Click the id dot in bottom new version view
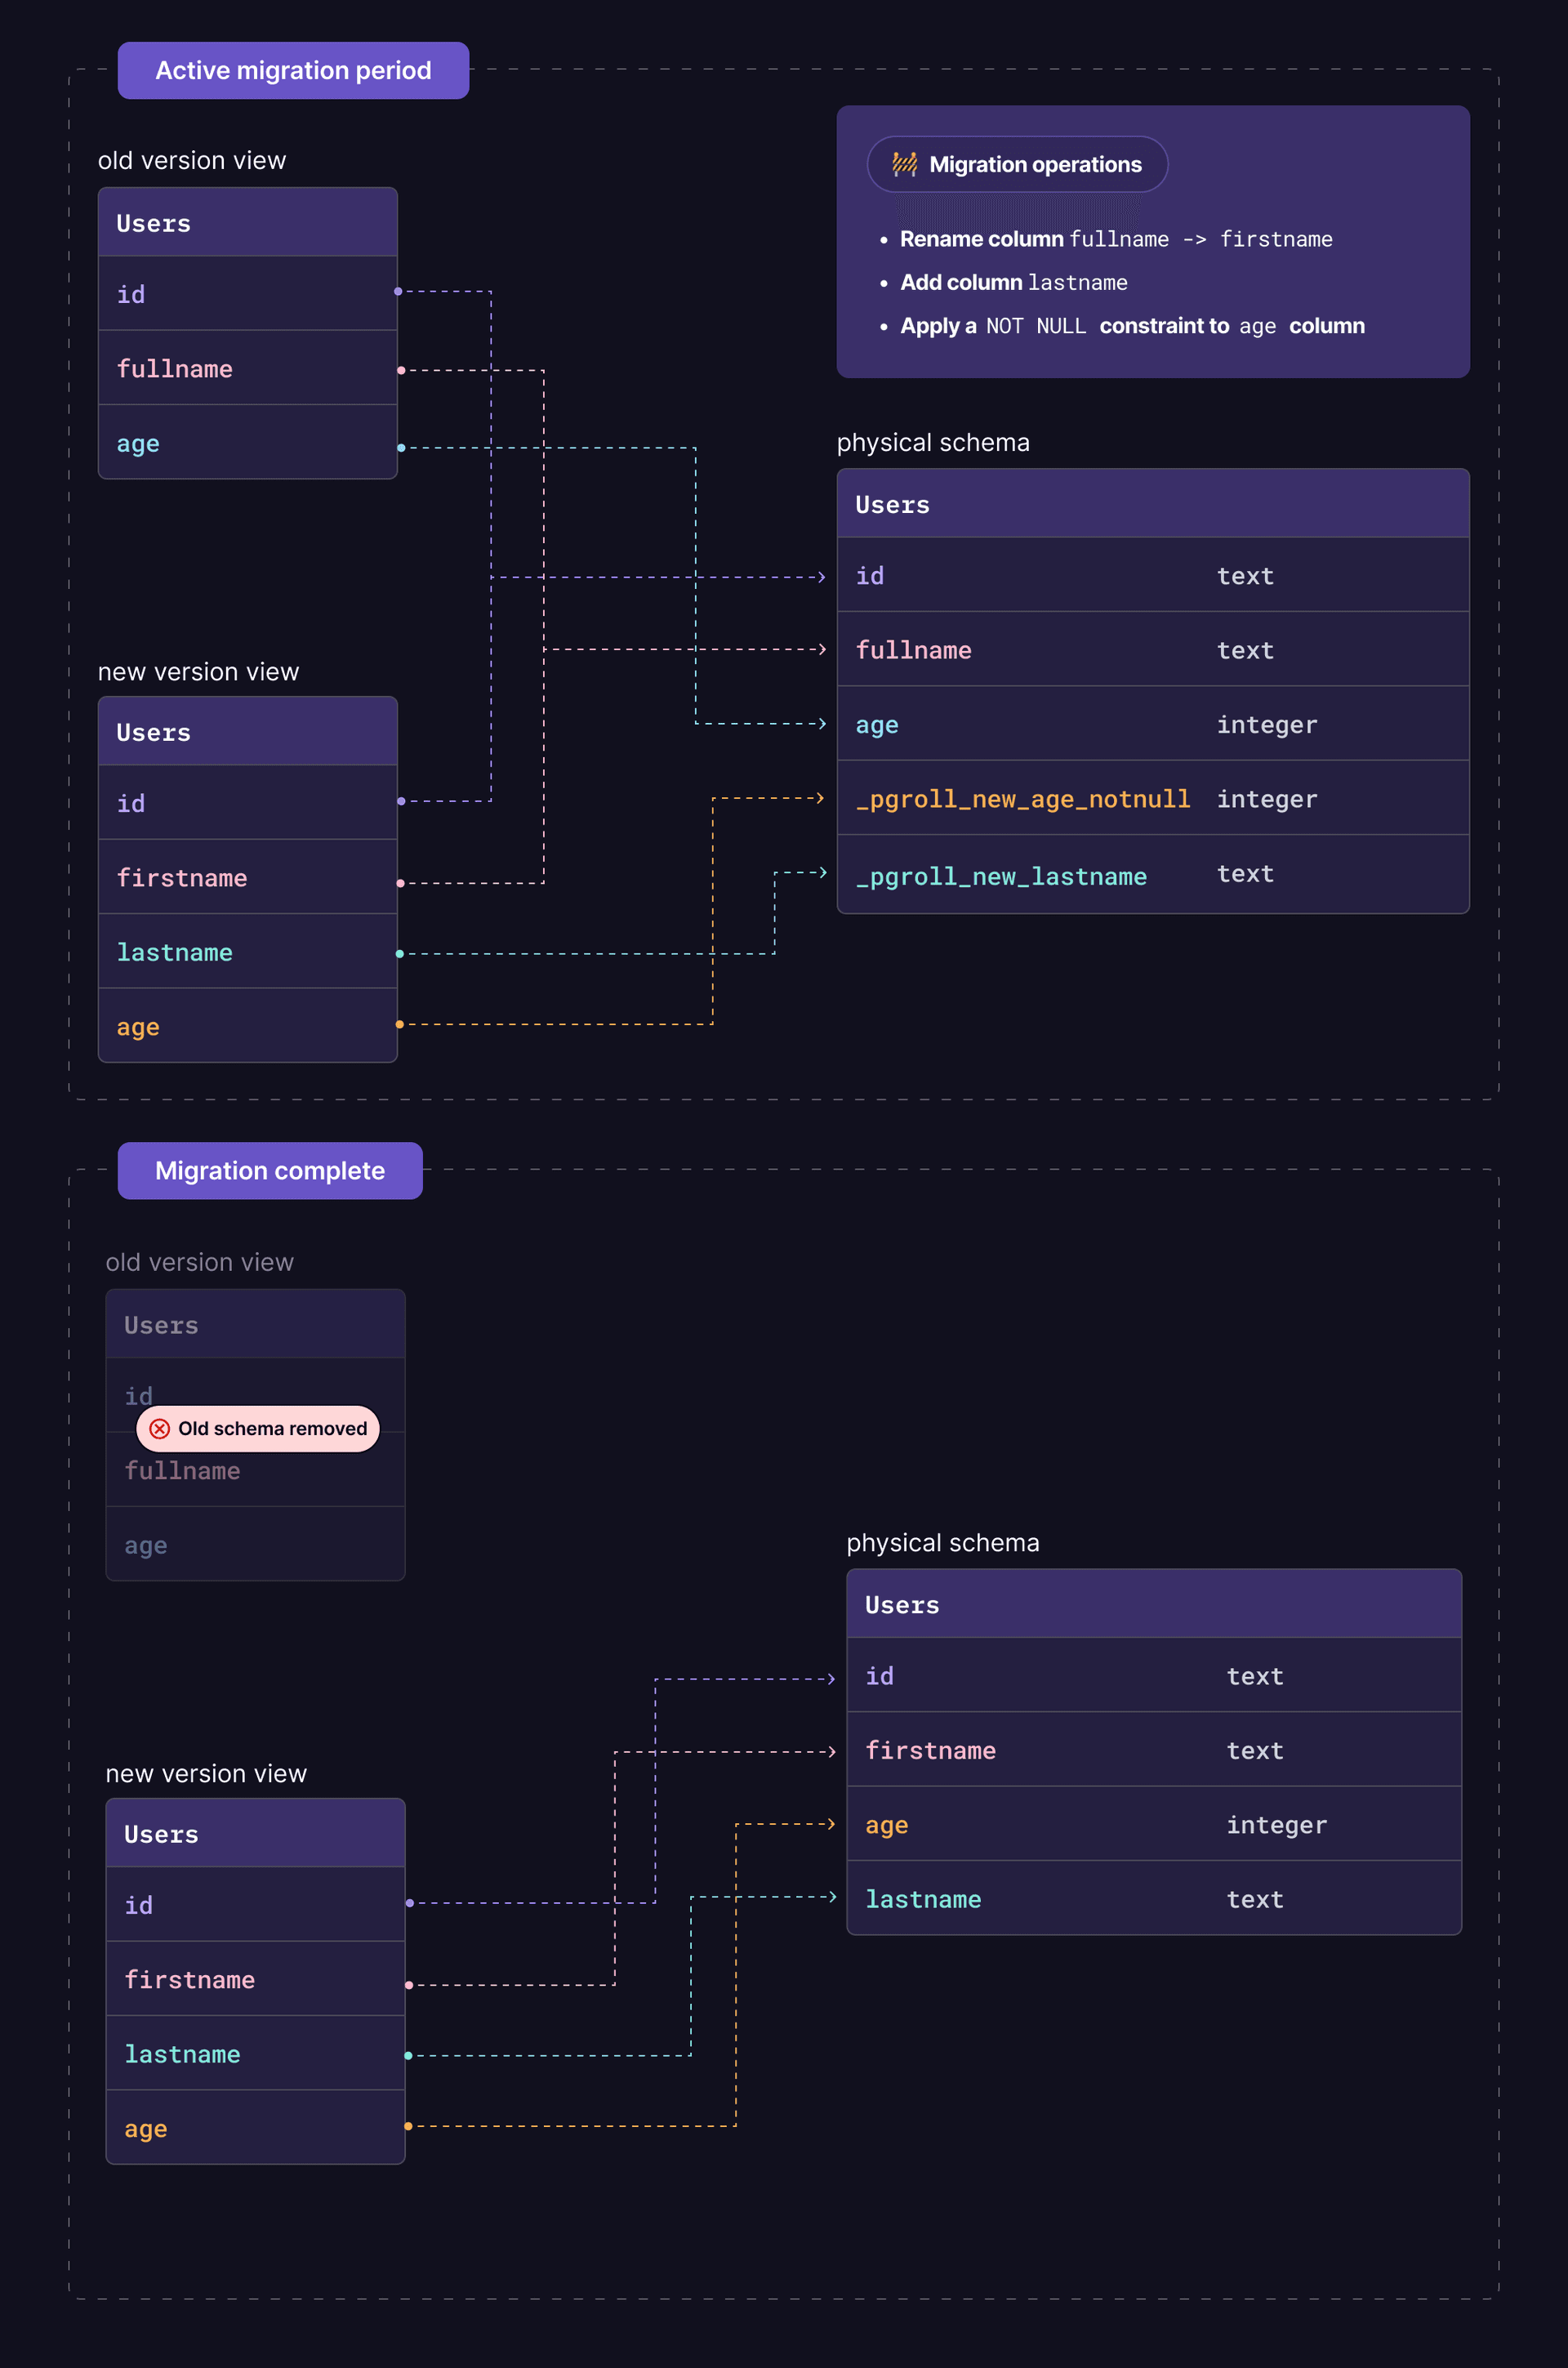 click(408, 1904)
